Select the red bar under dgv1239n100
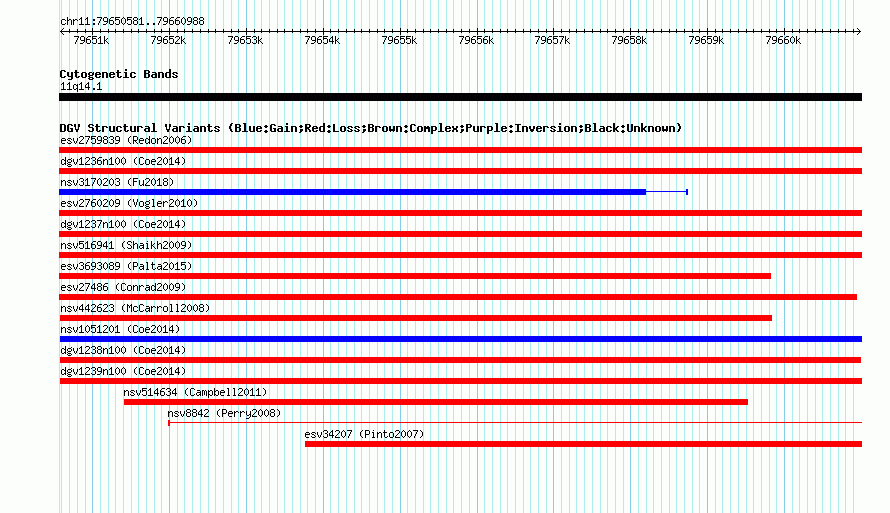890x513 pixels. (x=460, y=381)
